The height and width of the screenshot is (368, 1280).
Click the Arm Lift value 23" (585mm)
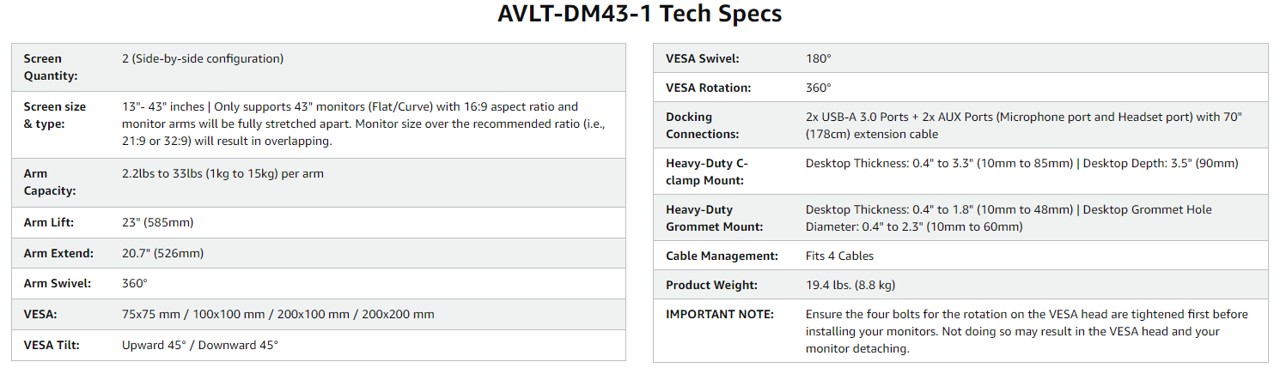click(x=158, y=223)
